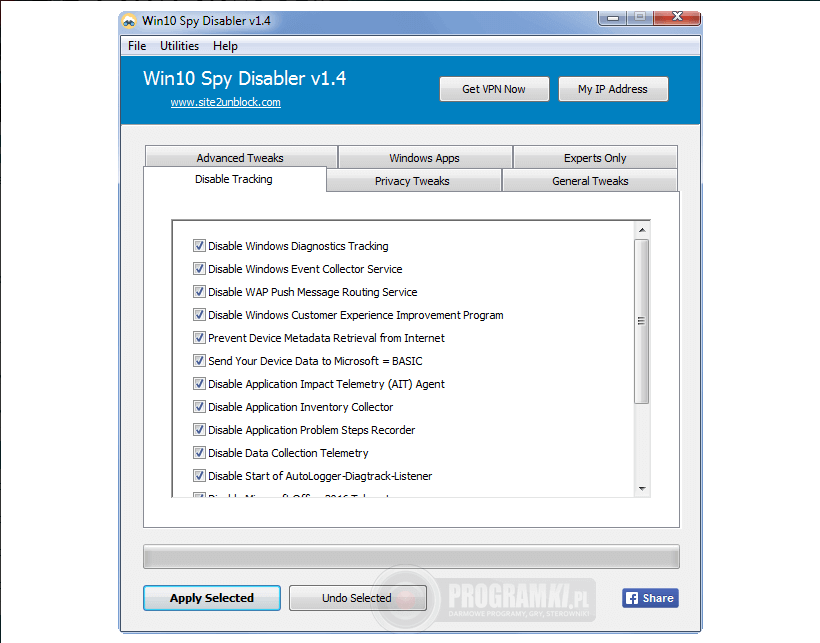Toggle Disable Application Impact Telemetry (AIT) Agent
This screenshot has height=643, width=820.
[x=199, y=384]
